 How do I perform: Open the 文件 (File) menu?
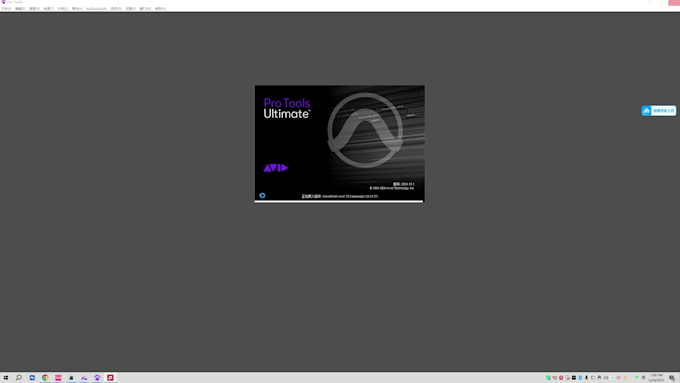pyautogui.click(x=7, y=9)
